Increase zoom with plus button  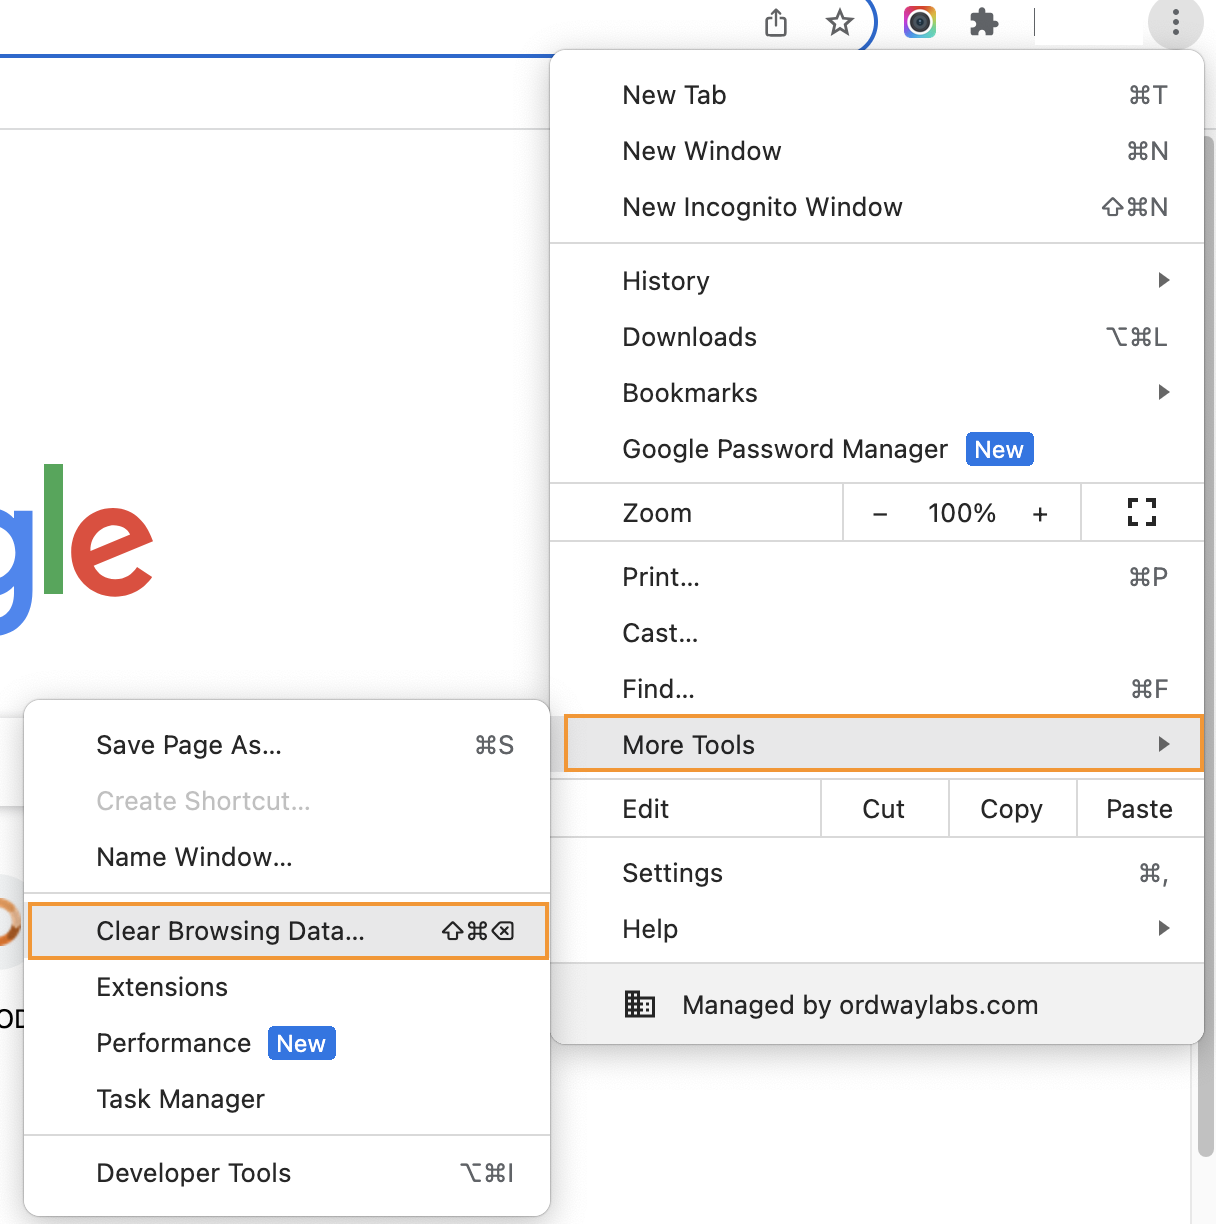tap(1040, 514)
